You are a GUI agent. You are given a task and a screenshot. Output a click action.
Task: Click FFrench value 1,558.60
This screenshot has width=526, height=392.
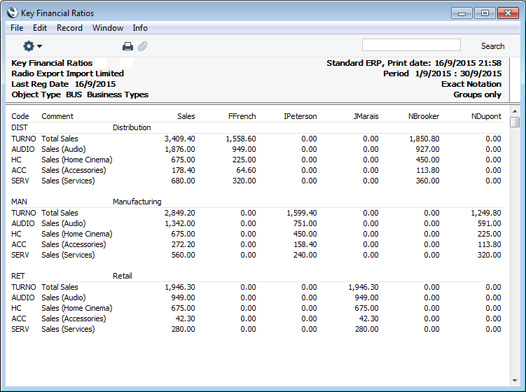241,139
